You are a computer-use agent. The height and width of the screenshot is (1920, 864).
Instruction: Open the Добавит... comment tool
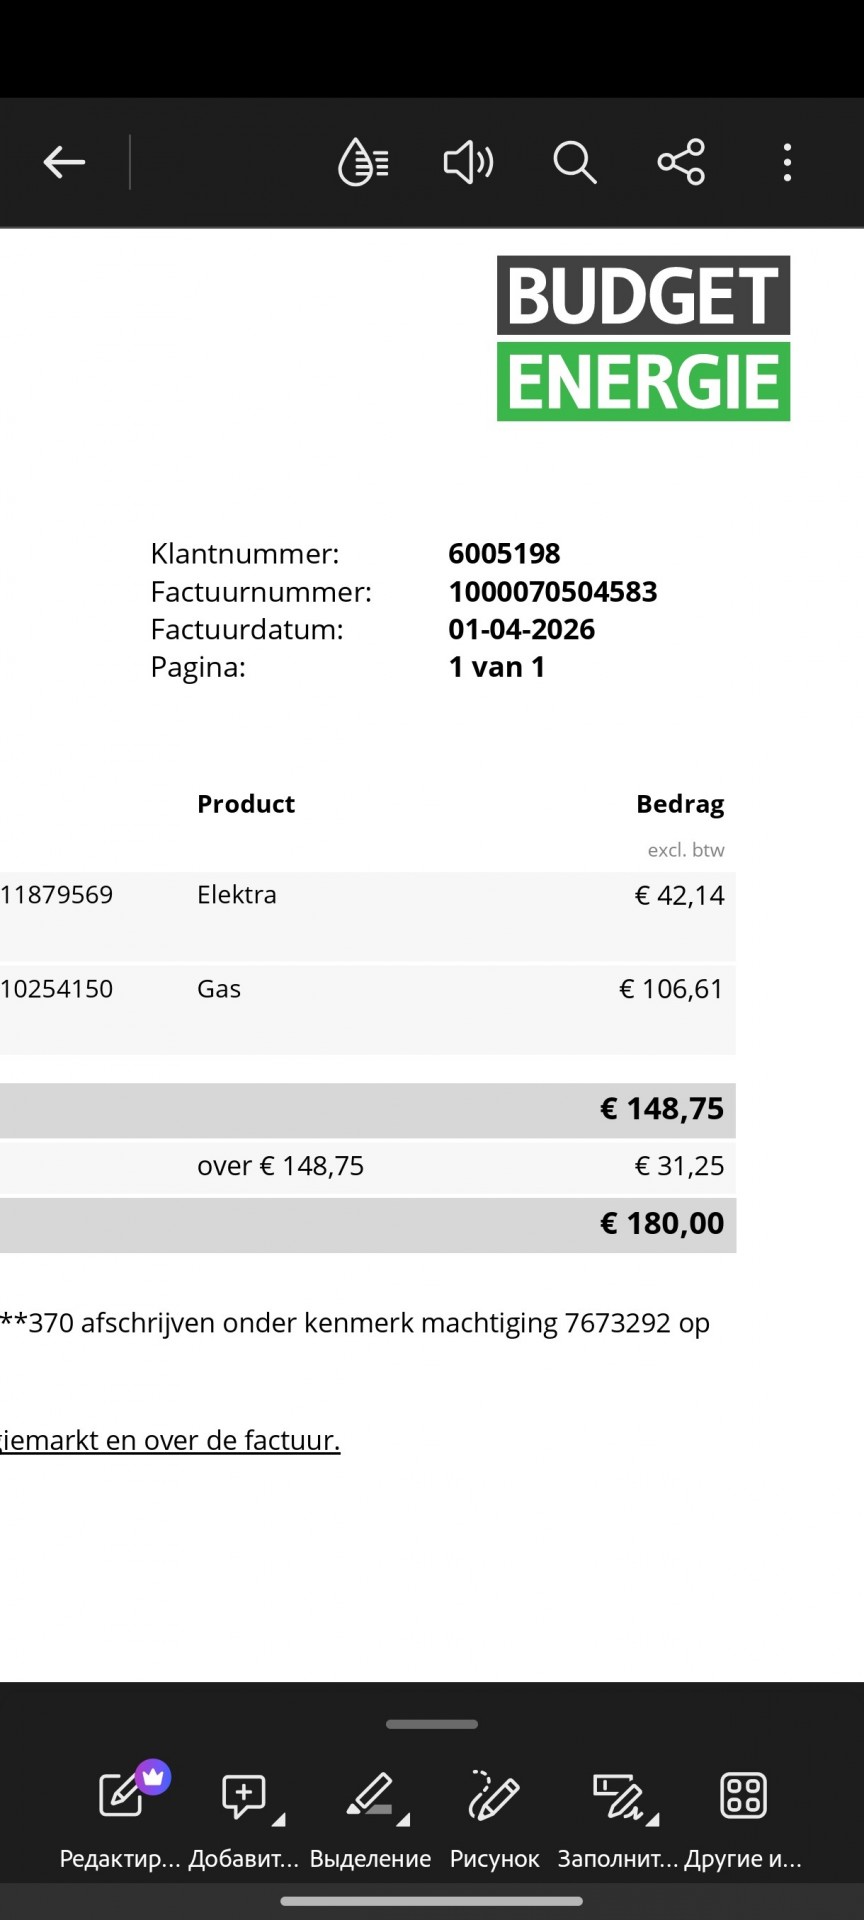point(244,1814)
